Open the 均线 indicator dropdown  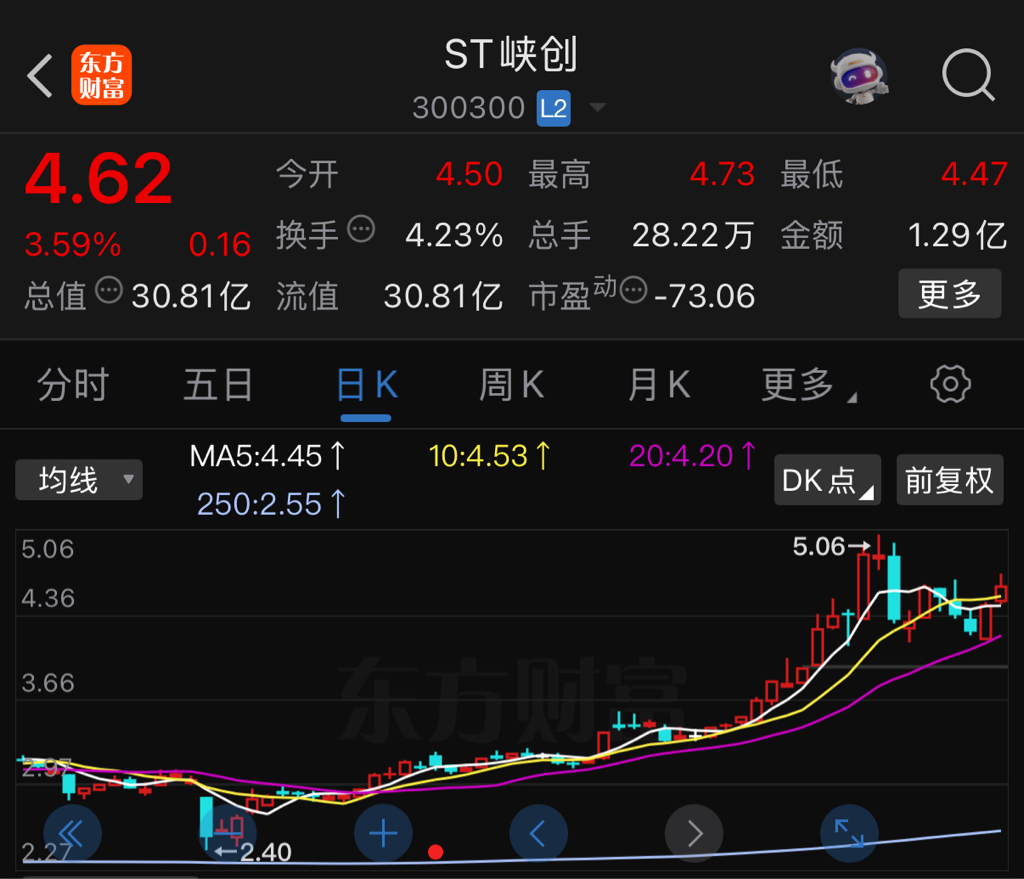tap(79, 480)
